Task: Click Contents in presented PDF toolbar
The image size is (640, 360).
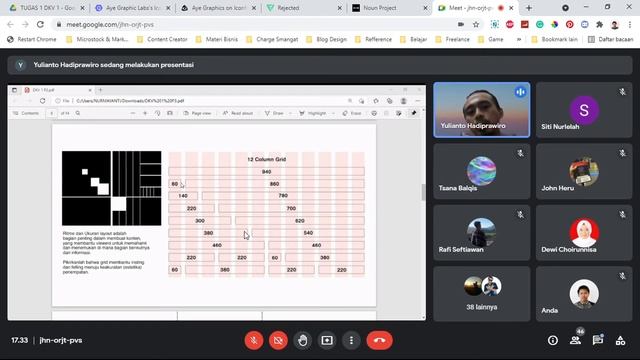Action: coord(26,113)
